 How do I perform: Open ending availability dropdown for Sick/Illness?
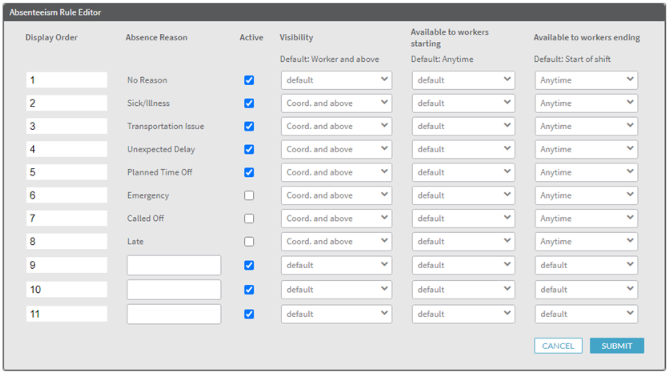(586, 103)
